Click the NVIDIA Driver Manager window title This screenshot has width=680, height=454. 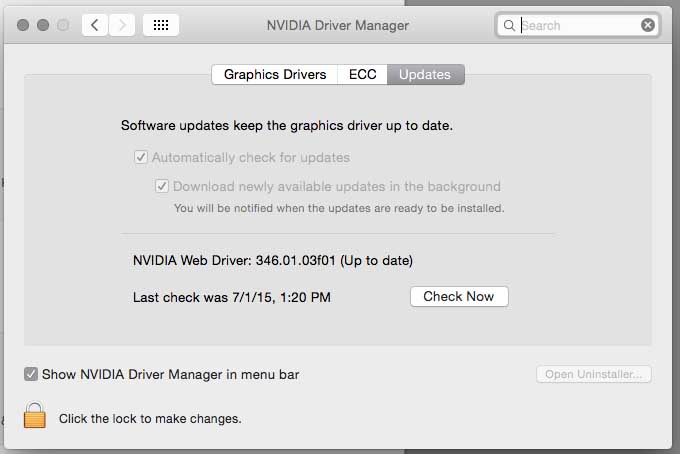click(x=338, y=25)
